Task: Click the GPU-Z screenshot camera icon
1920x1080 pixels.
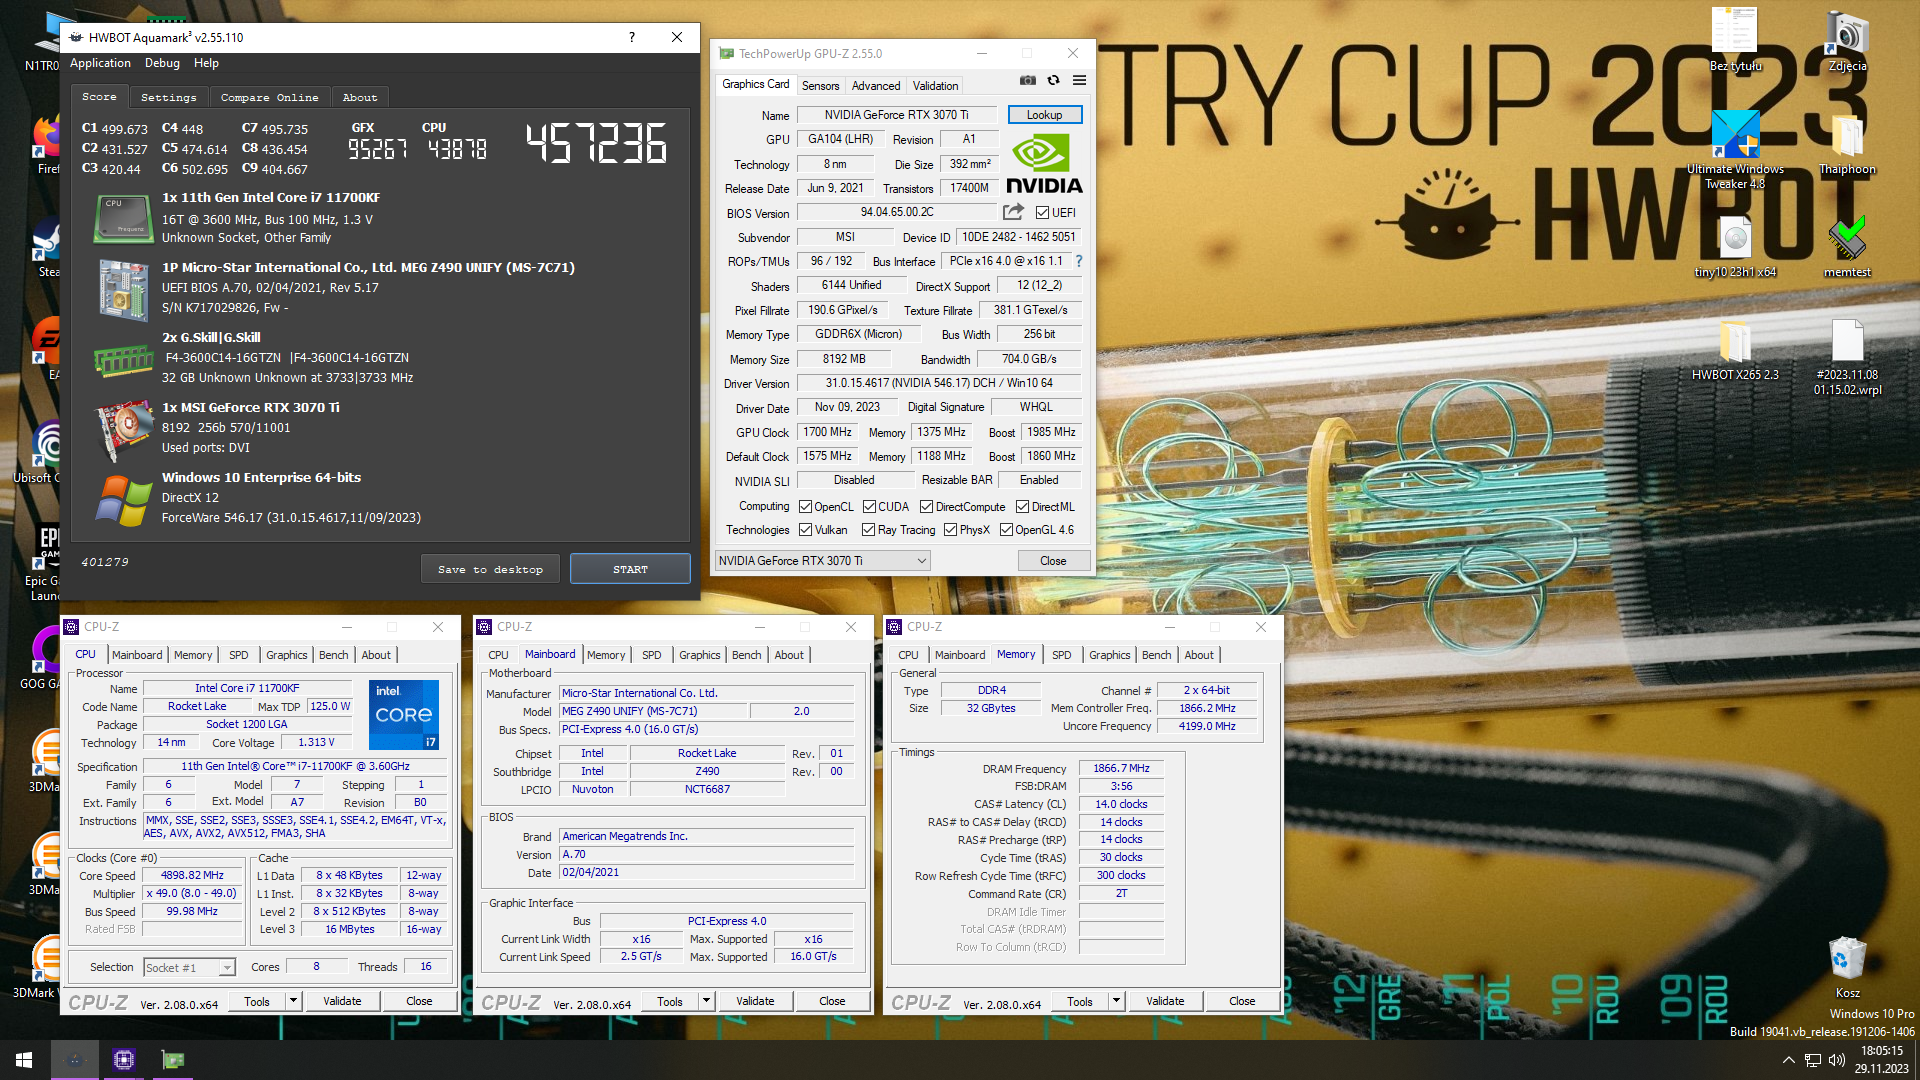Action: point(1027,81)
